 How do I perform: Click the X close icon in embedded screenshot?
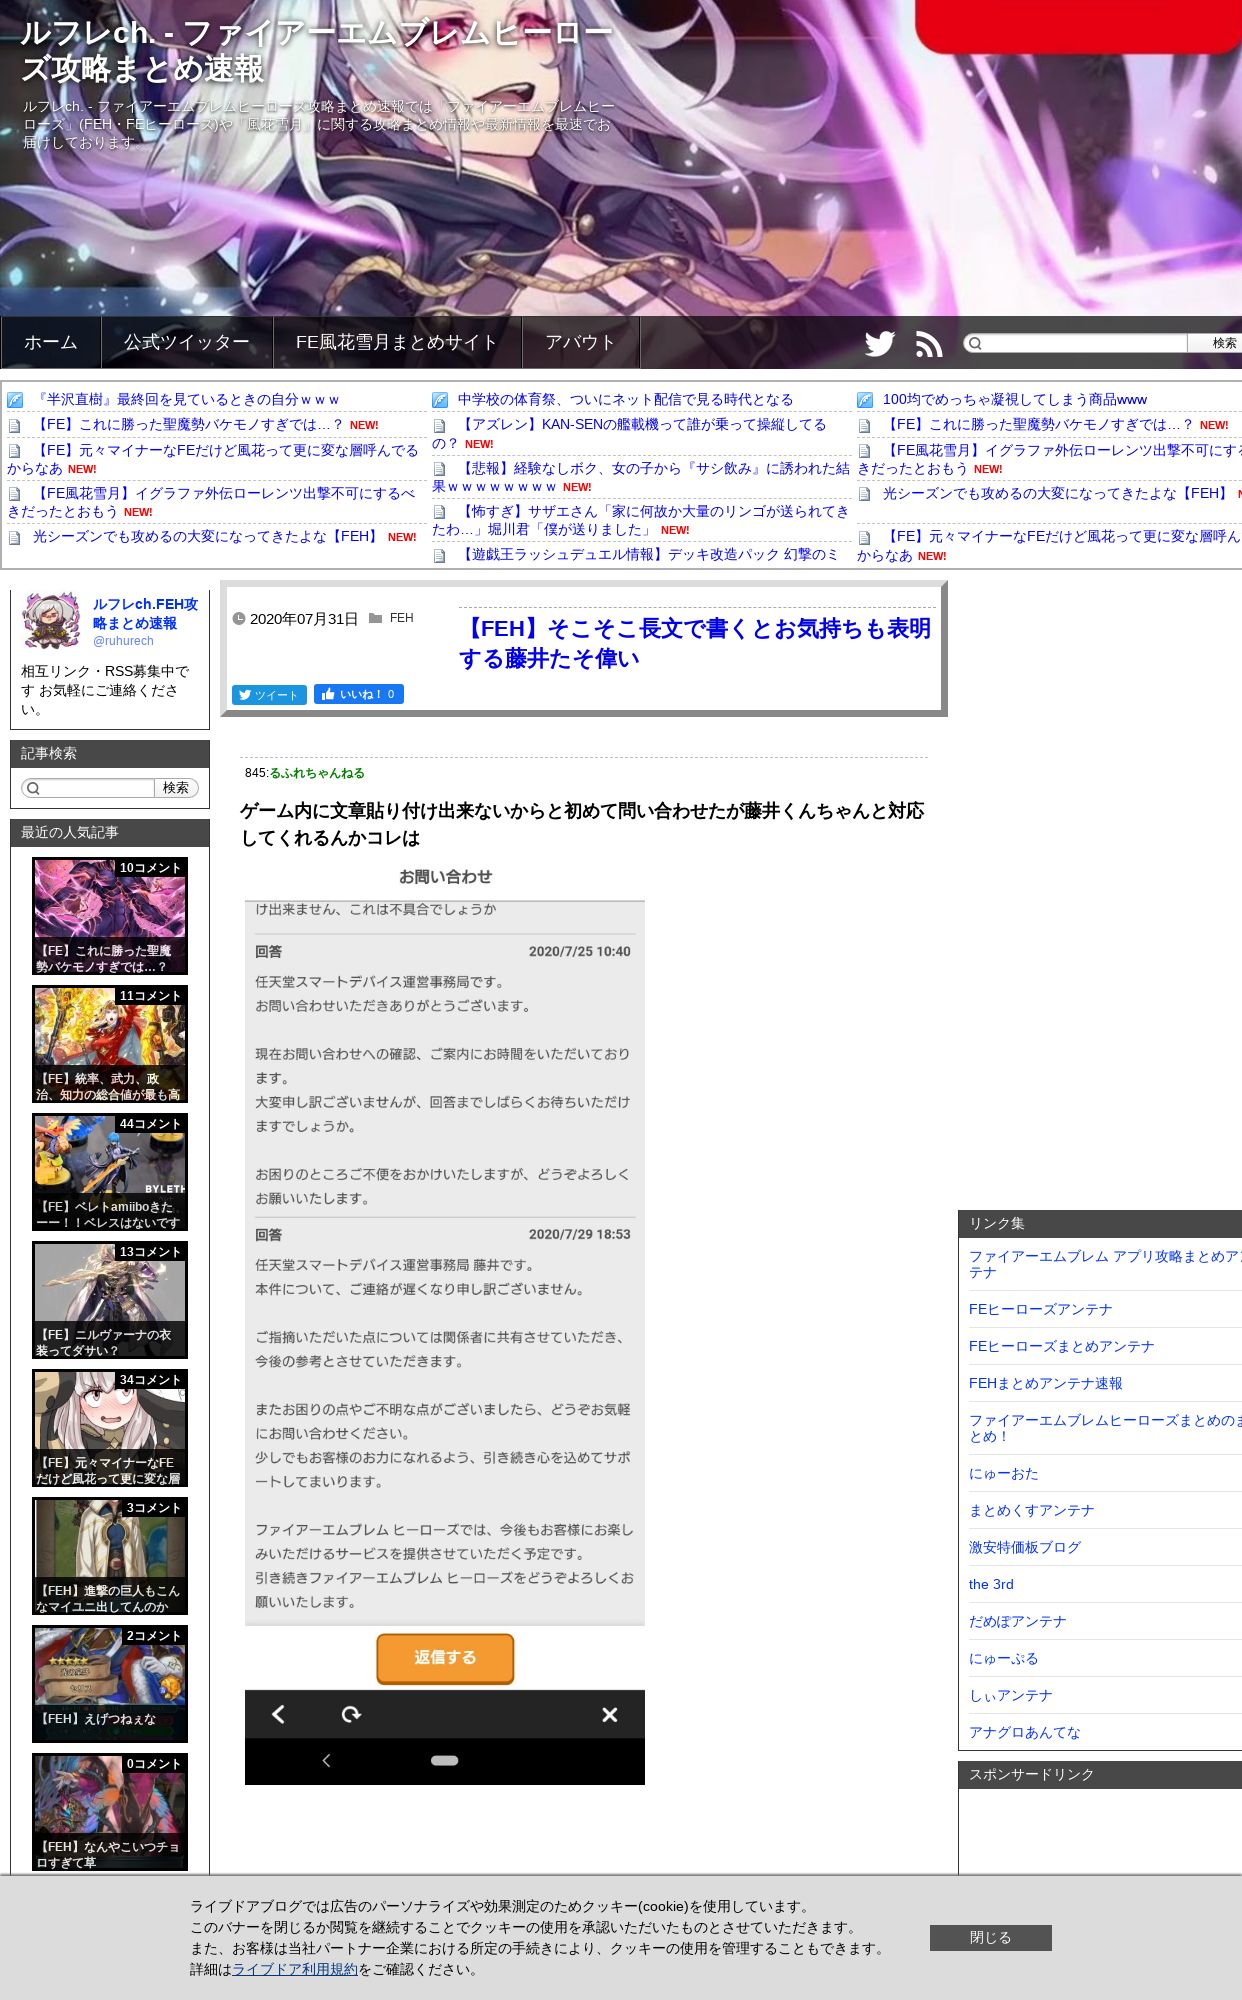tap(609, 1714)
